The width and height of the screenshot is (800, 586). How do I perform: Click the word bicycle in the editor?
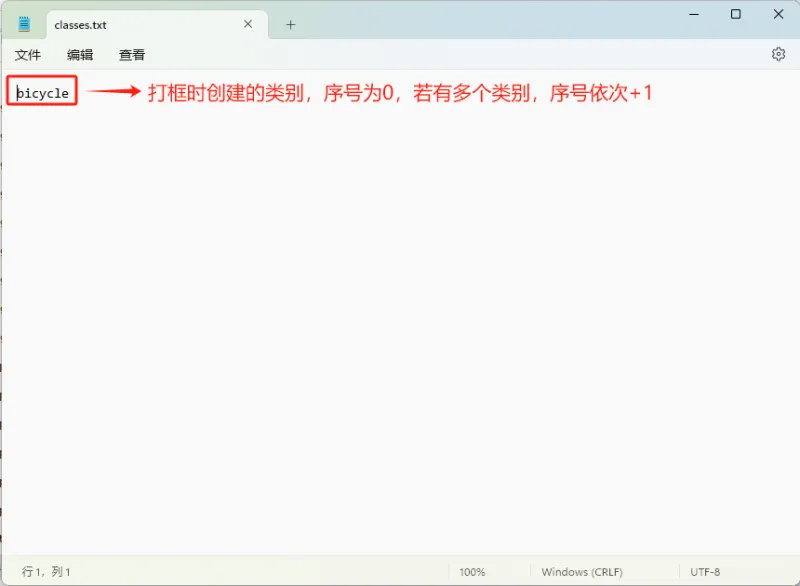40,91
